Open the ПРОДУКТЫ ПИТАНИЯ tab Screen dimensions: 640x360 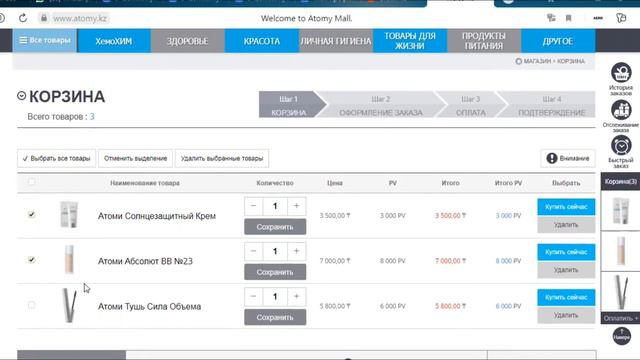click(x=484, y=41)
